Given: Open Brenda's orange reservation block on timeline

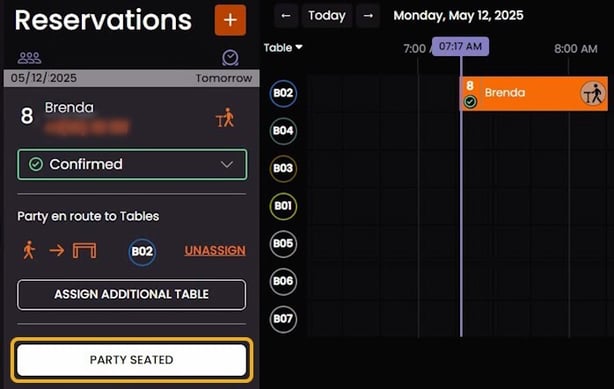Looking at the screenshot, I should (x=533, y=94).
